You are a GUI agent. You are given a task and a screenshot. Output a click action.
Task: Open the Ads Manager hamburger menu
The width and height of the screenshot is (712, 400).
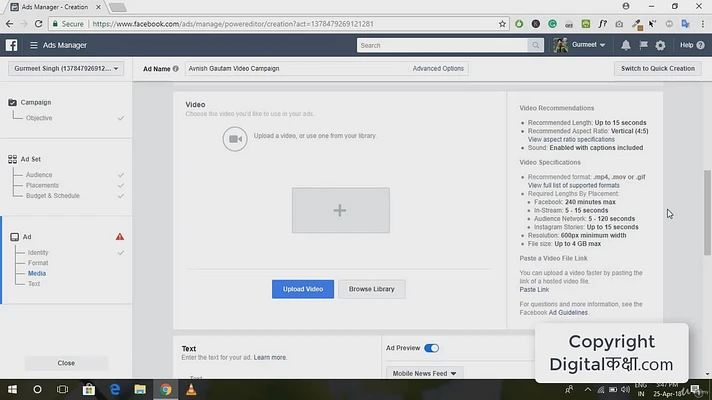(34, 45)
